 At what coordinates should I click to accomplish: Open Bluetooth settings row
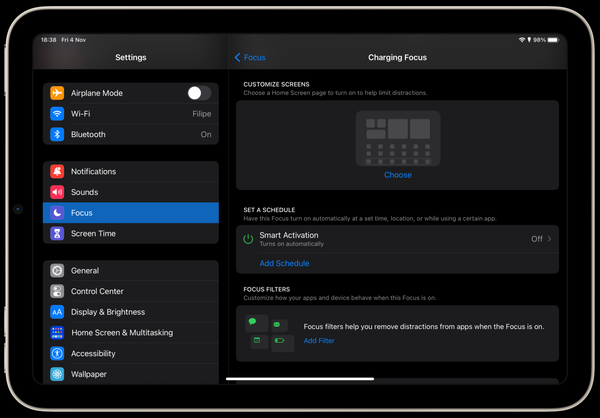pos(131,134)
